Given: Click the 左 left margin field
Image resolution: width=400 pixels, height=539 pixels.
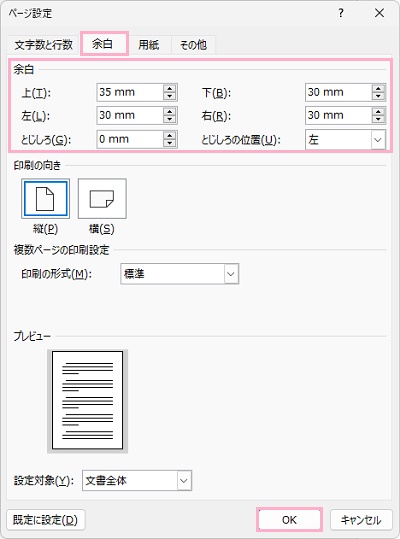Looking at the screenshot, I should click(130, 115).
